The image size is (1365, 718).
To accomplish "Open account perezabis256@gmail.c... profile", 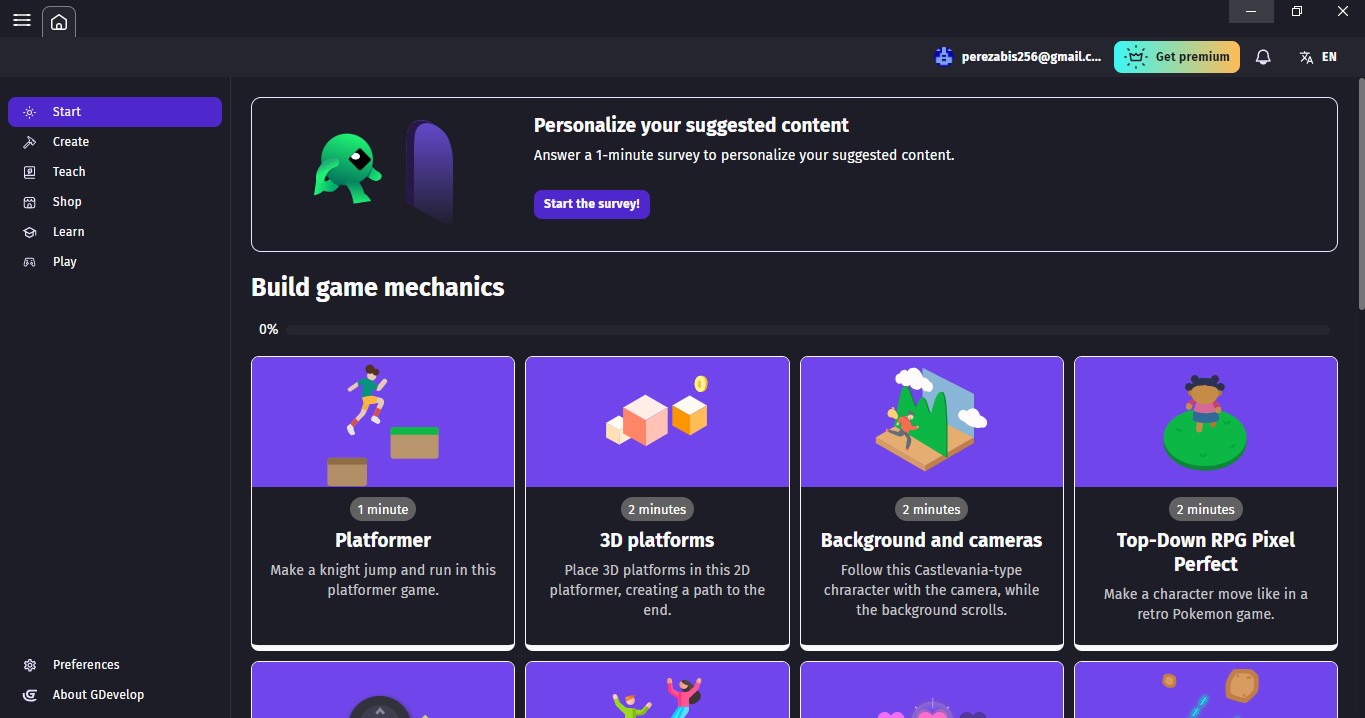I will 1017,57.
